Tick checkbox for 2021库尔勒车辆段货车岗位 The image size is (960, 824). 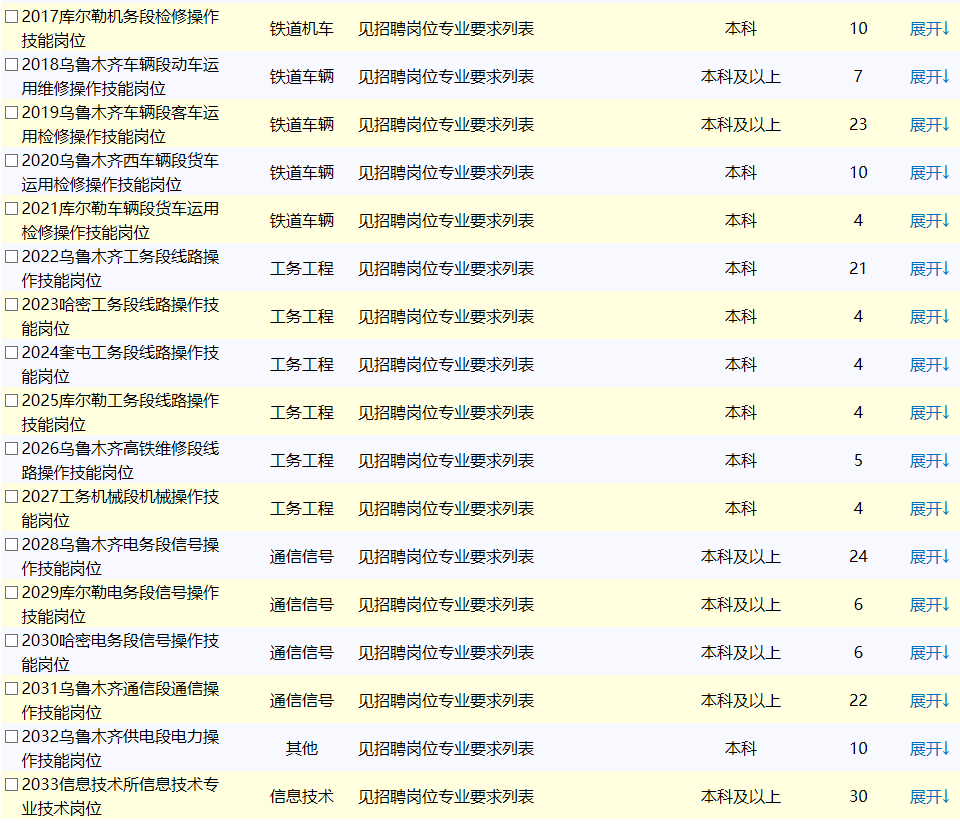(12, 208)
